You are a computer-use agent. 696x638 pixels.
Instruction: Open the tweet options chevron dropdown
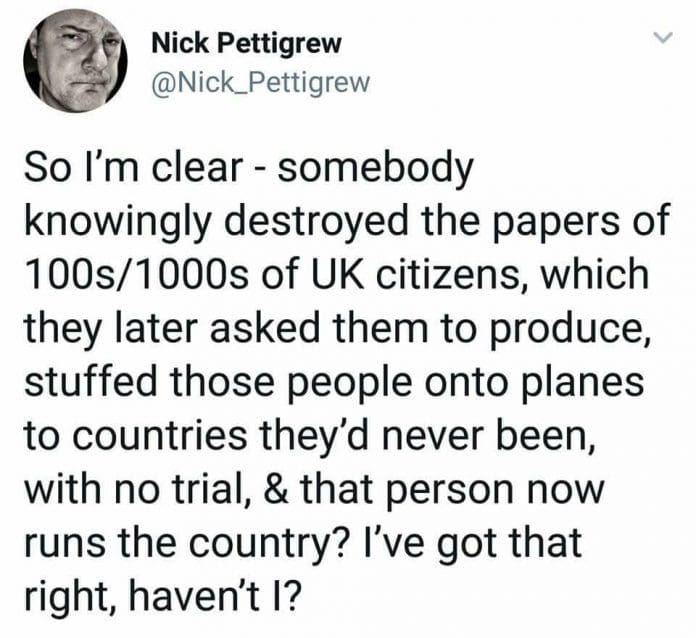(x=659, y=40)
